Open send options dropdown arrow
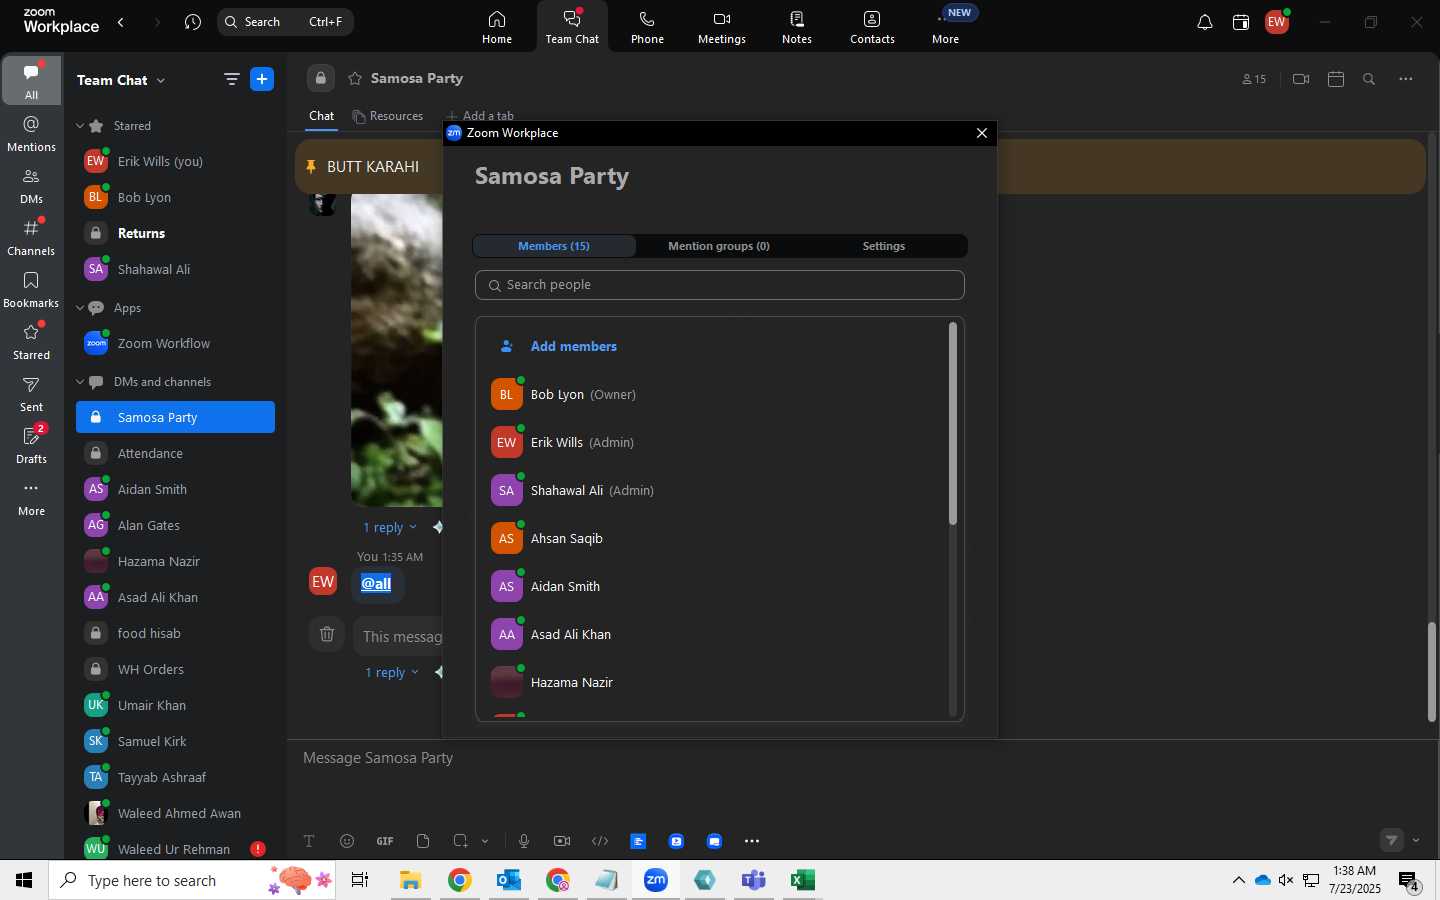 tap(1416, 840)
